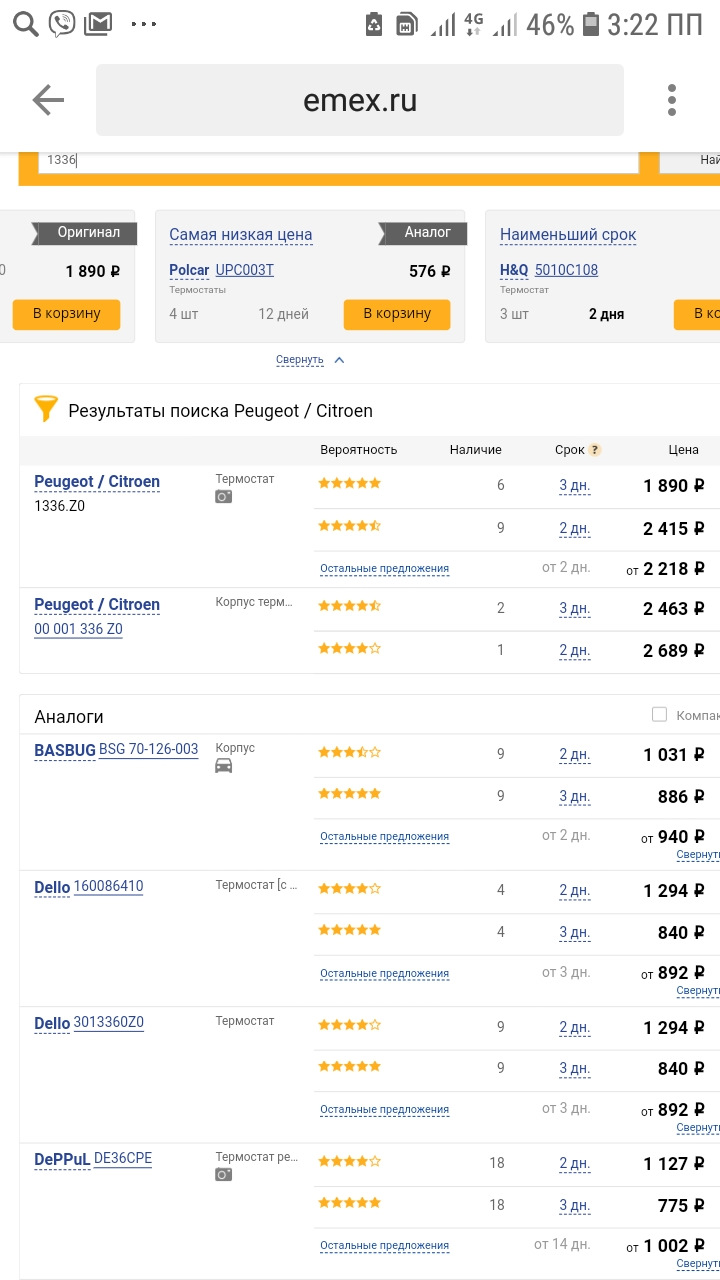Select the Самая низкая цена heading
This screenshot has width=720, height=1280.
tap(241, 235)
